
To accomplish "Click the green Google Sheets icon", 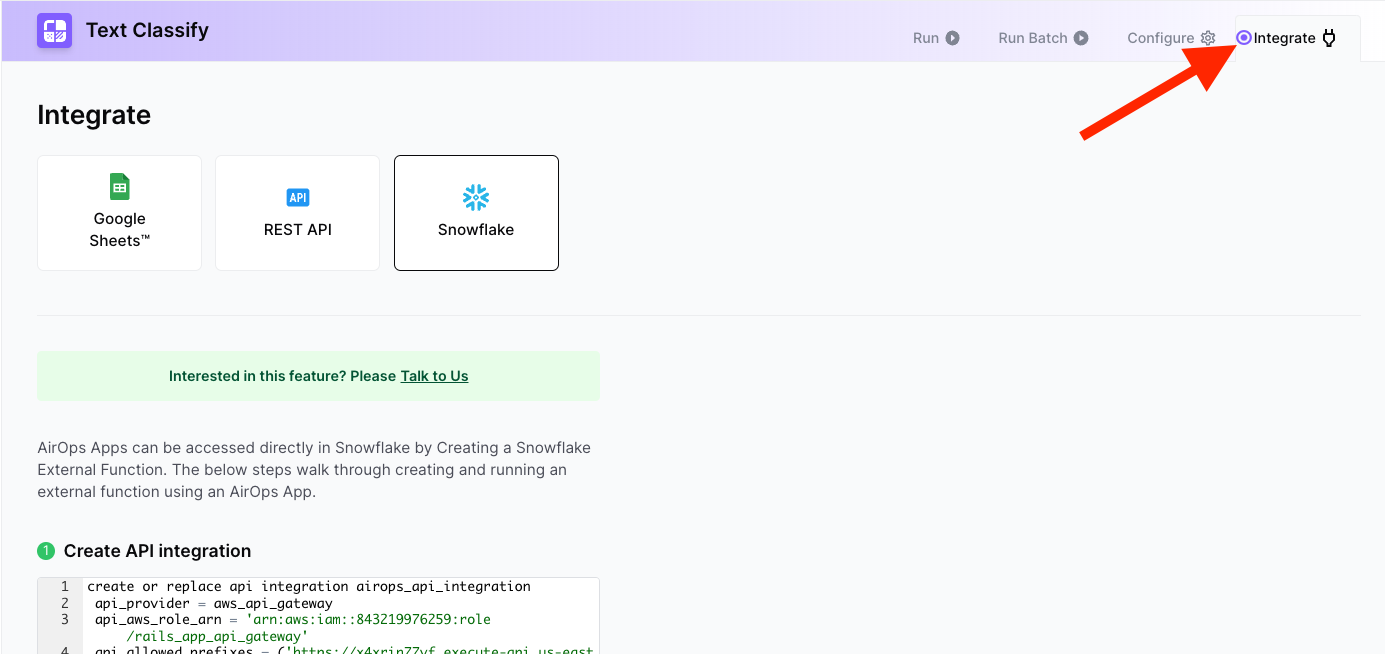I will [120, 187].
